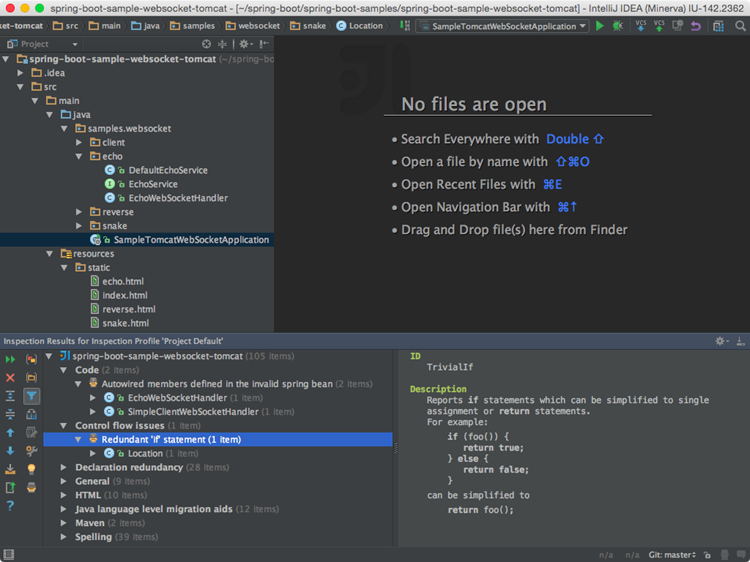750x562 pixels.
Task: Click the Apply quick fix lightbulb icon
Action: pyautogui.click(x=31, y=469)
